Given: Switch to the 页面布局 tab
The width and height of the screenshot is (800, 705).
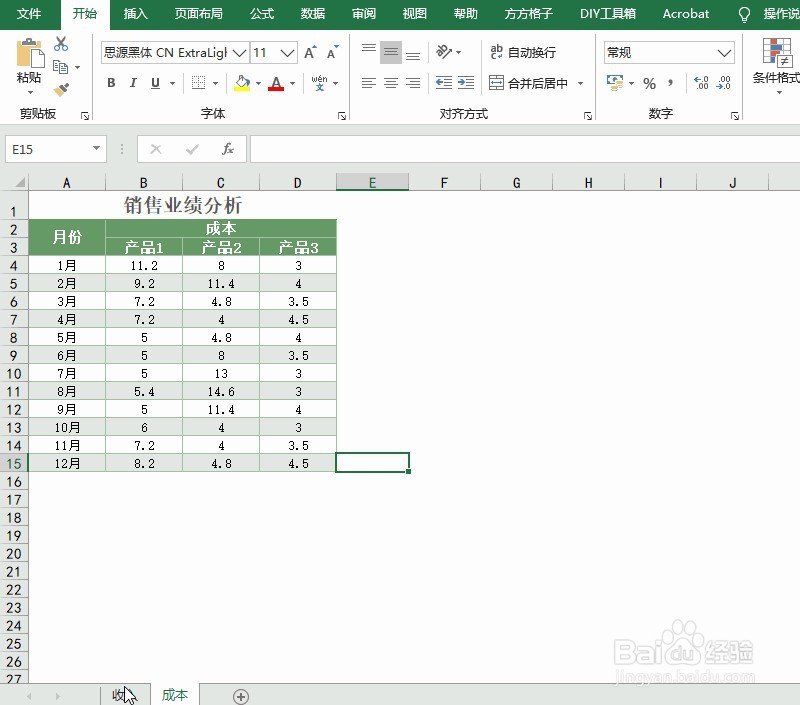Looking at the screenshot, I should (198, 14).
